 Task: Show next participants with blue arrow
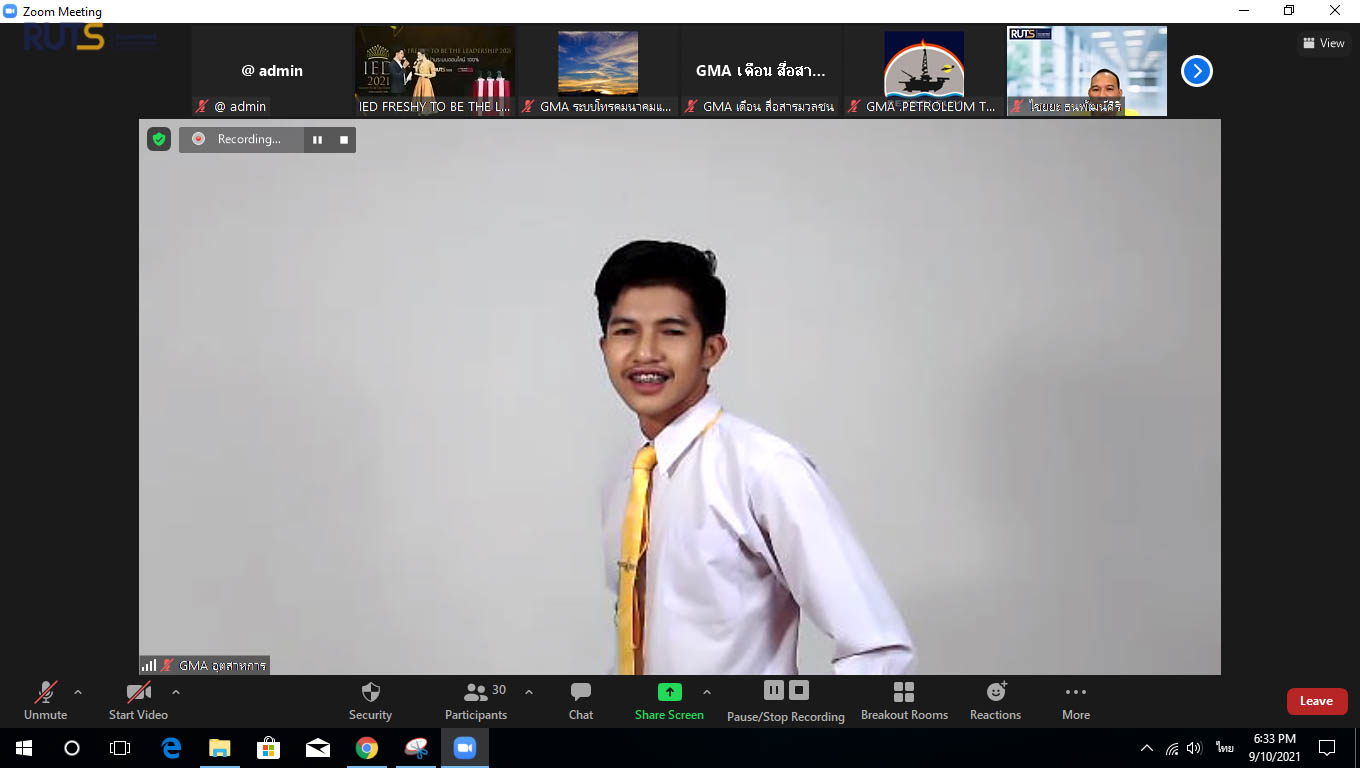[1197, 71]
